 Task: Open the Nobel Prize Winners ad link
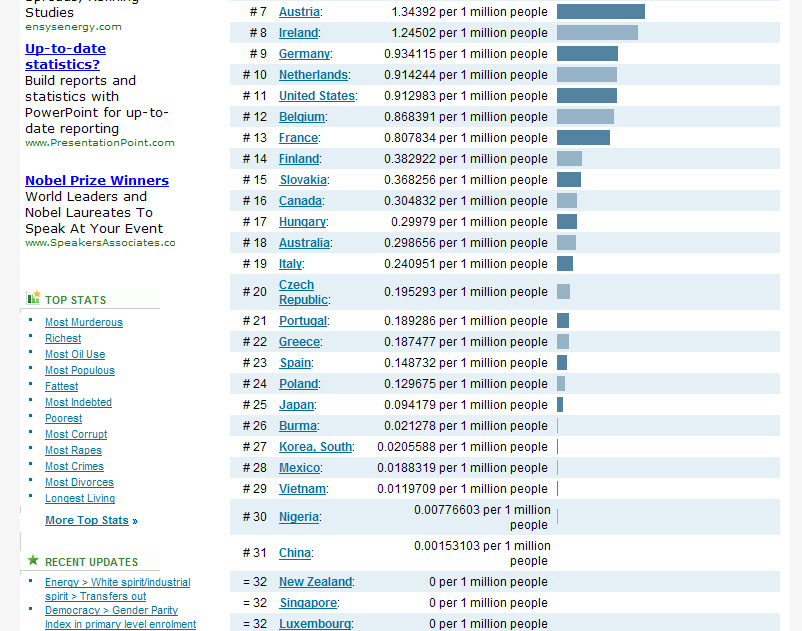pyautogui.click(x=97, y=180)
